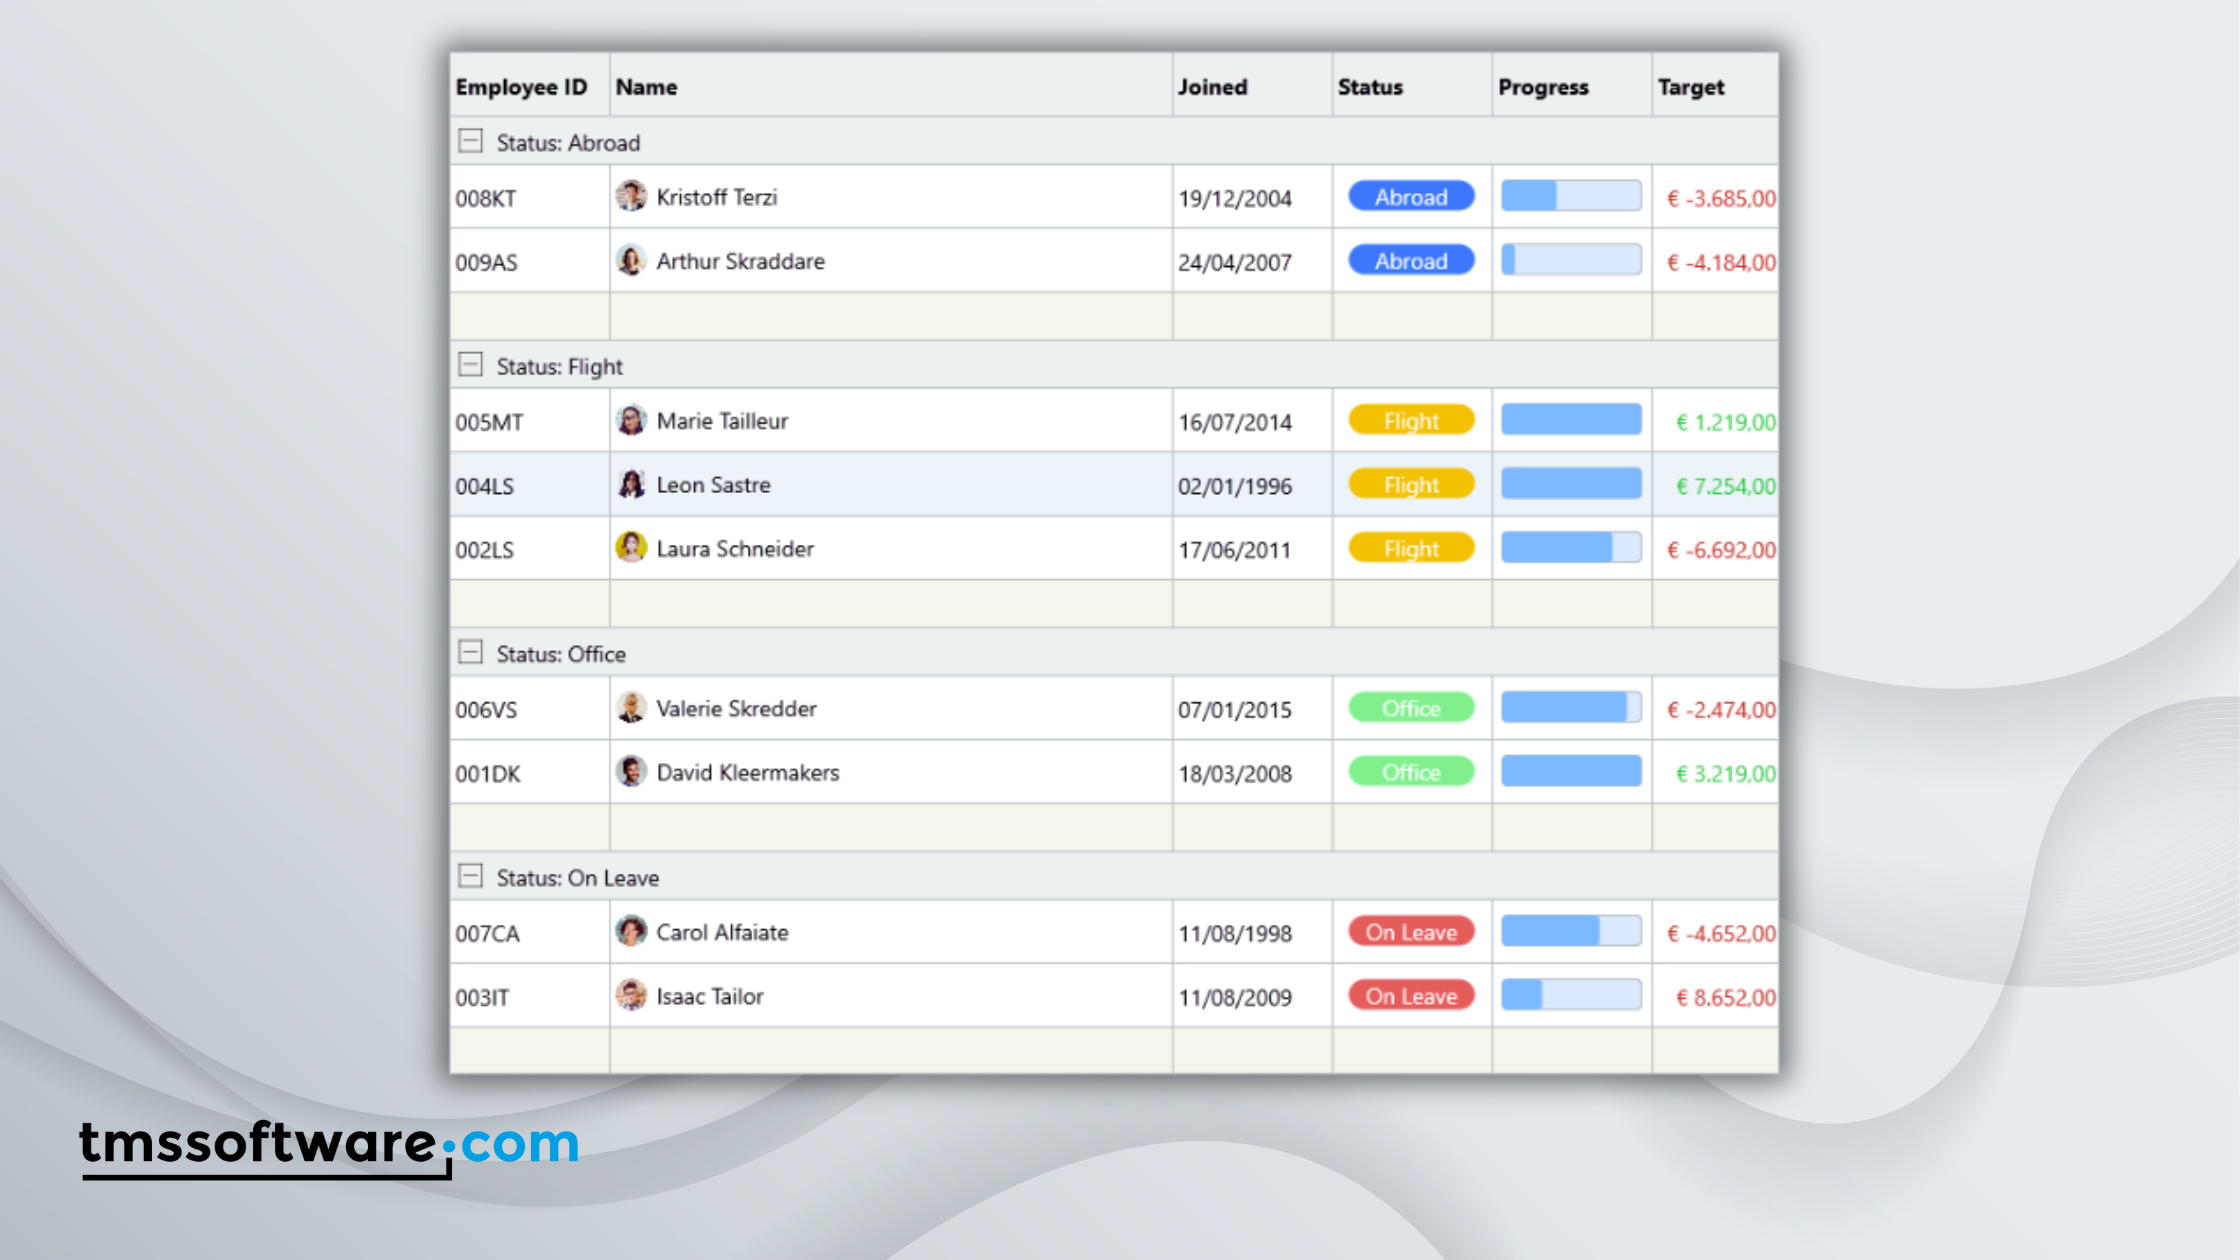Viewport: 2240px width, 1260px height.
Task: Click Kristoff Terzi's Abroad status badge
Action: point(1411,196)
